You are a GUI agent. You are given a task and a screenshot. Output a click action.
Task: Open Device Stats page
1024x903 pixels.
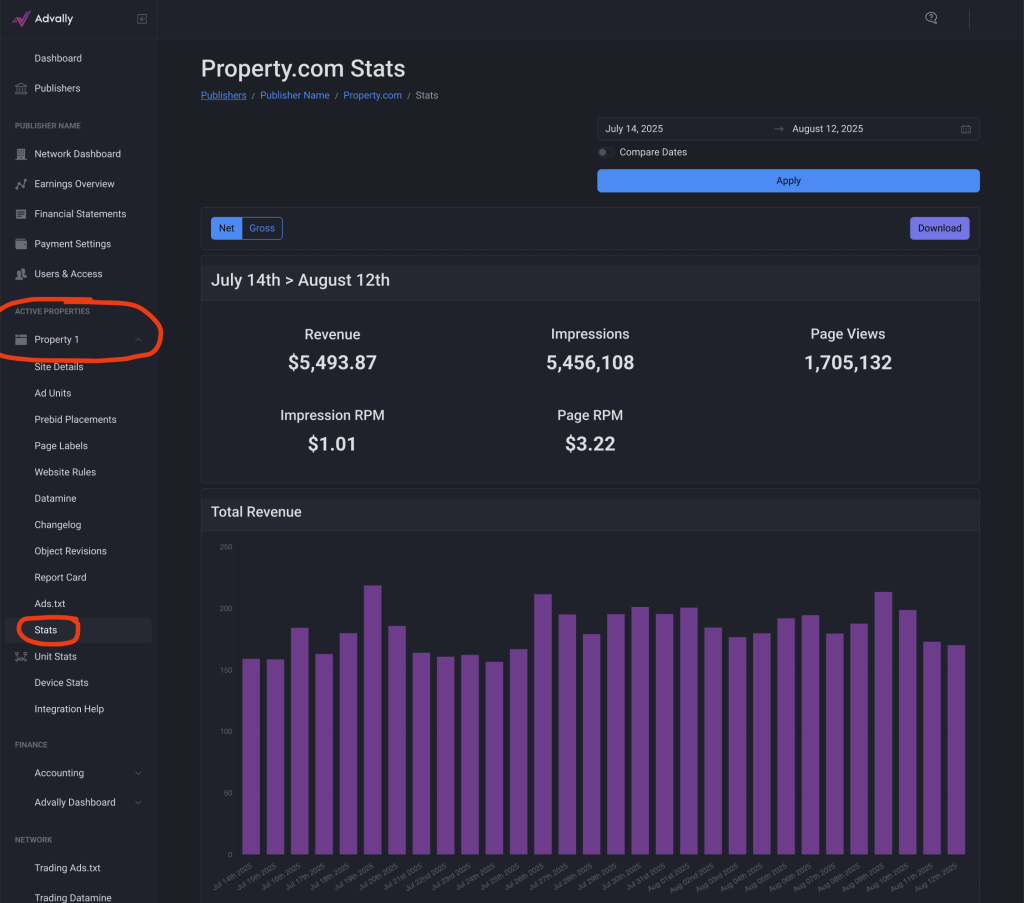(x=61, y=683)
